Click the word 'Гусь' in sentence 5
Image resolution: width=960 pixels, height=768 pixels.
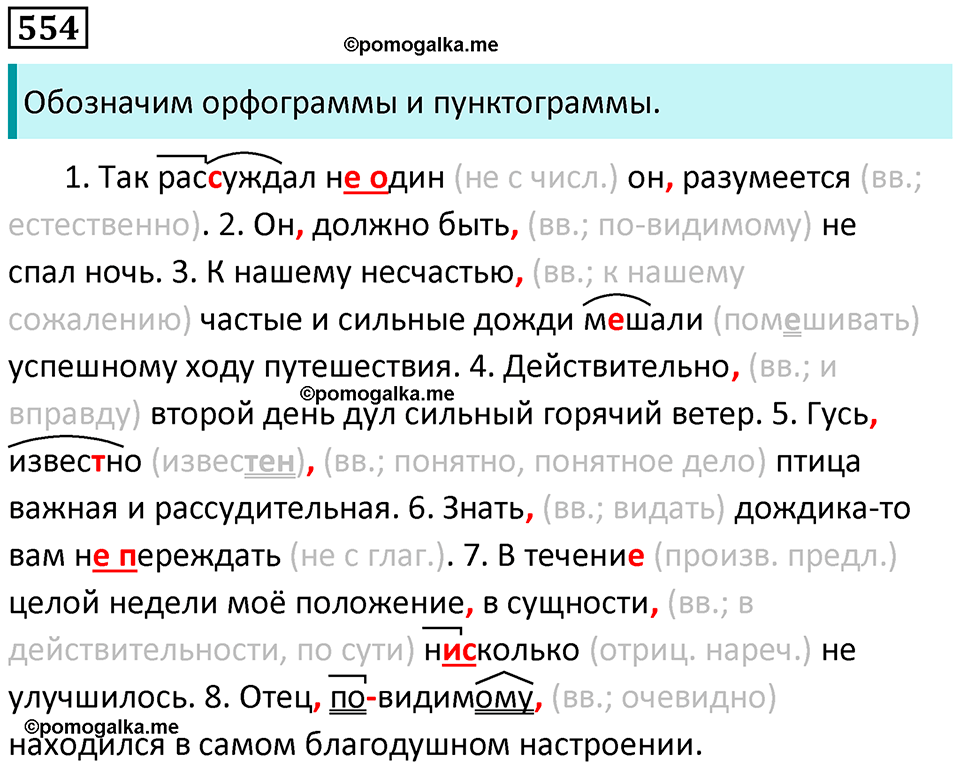tap(838, 414)
